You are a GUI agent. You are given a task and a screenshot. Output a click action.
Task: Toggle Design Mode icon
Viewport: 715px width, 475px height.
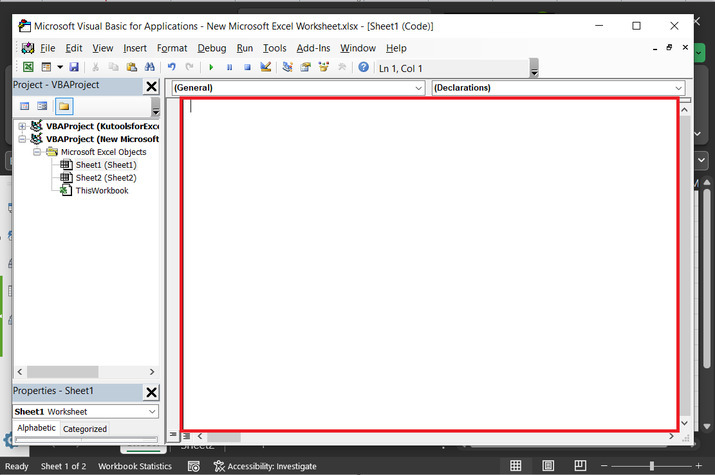265,67
